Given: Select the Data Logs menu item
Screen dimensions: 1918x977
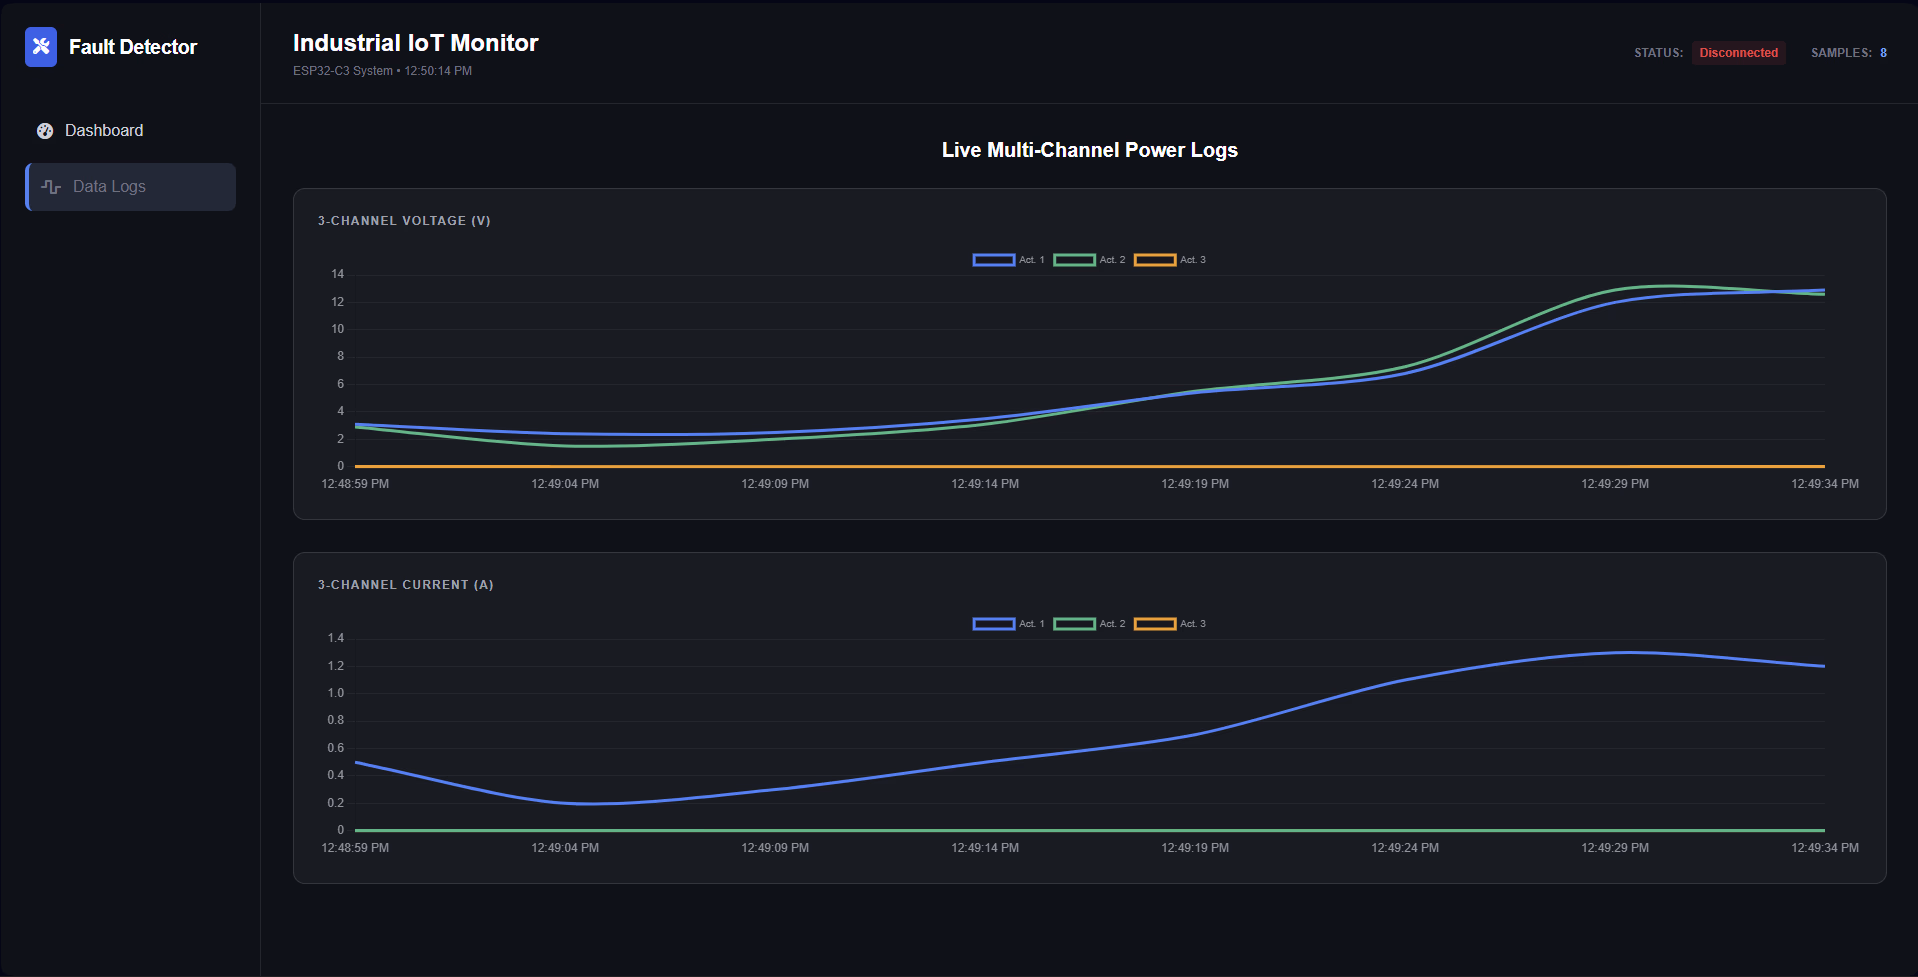Looking at the screenshot, I should (x=130, y=187).
